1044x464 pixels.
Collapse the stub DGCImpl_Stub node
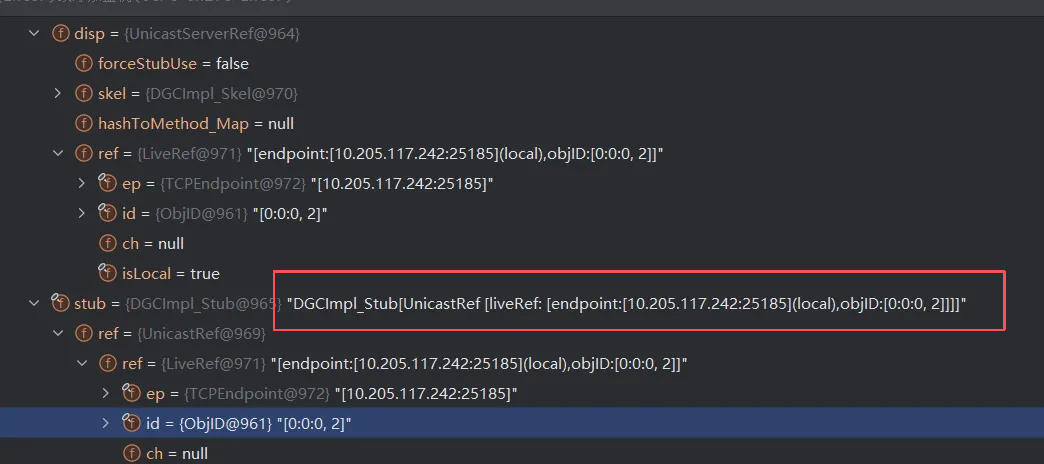[36, 303]
